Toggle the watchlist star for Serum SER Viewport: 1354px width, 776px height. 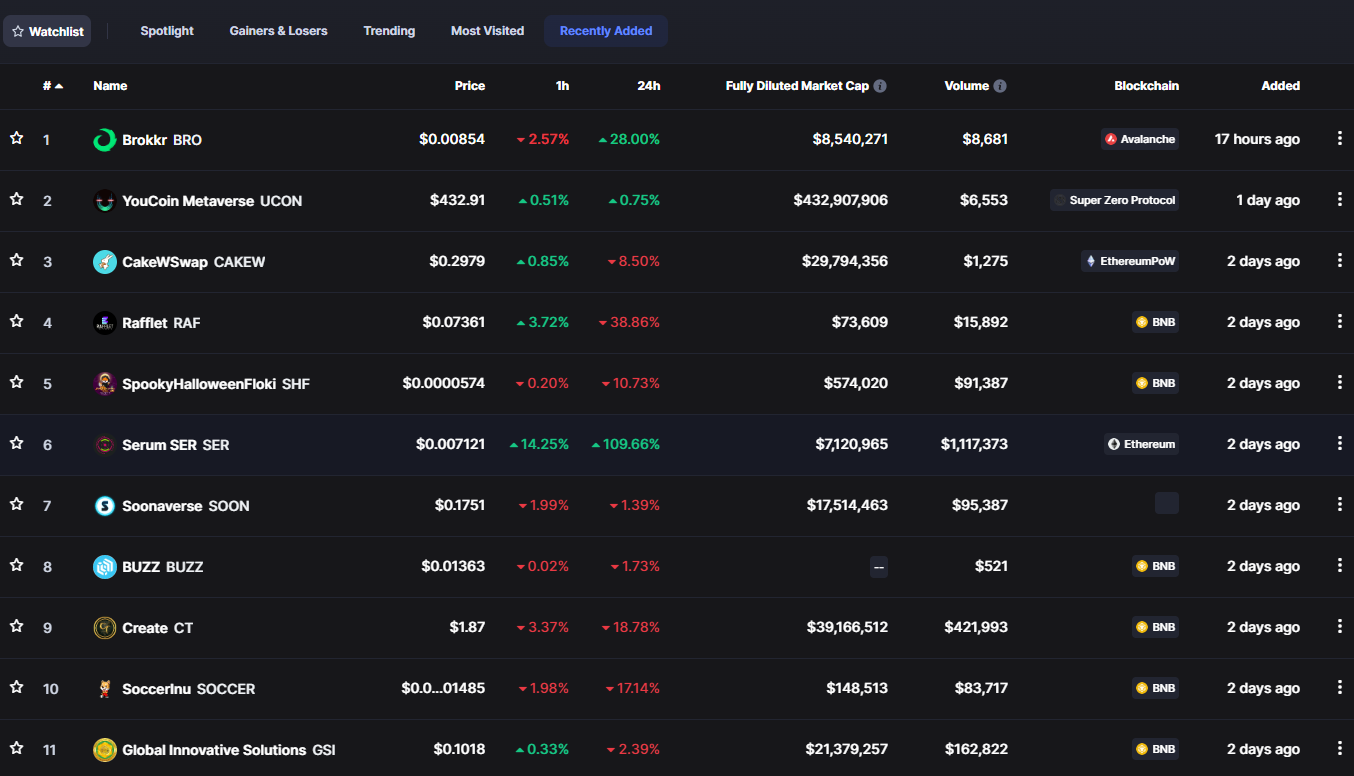click(16, 443)
